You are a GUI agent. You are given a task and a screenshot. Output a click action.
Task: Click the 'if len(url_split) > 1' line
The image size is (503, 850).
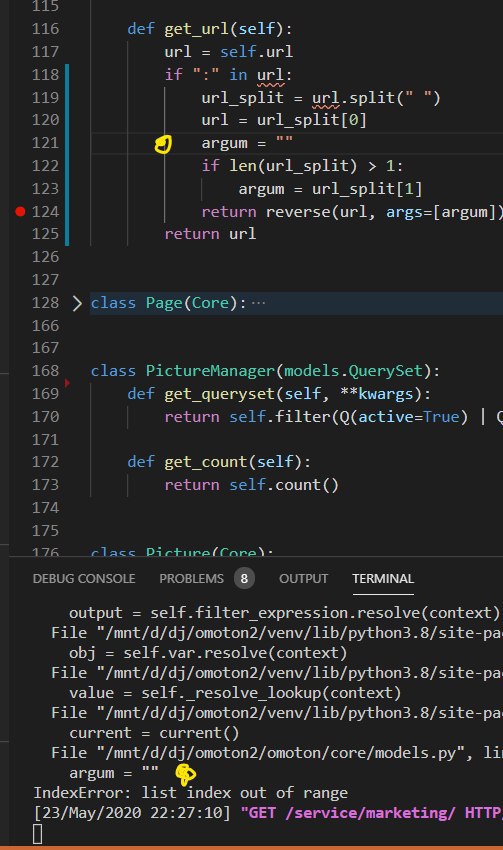[x=302, y=166]
